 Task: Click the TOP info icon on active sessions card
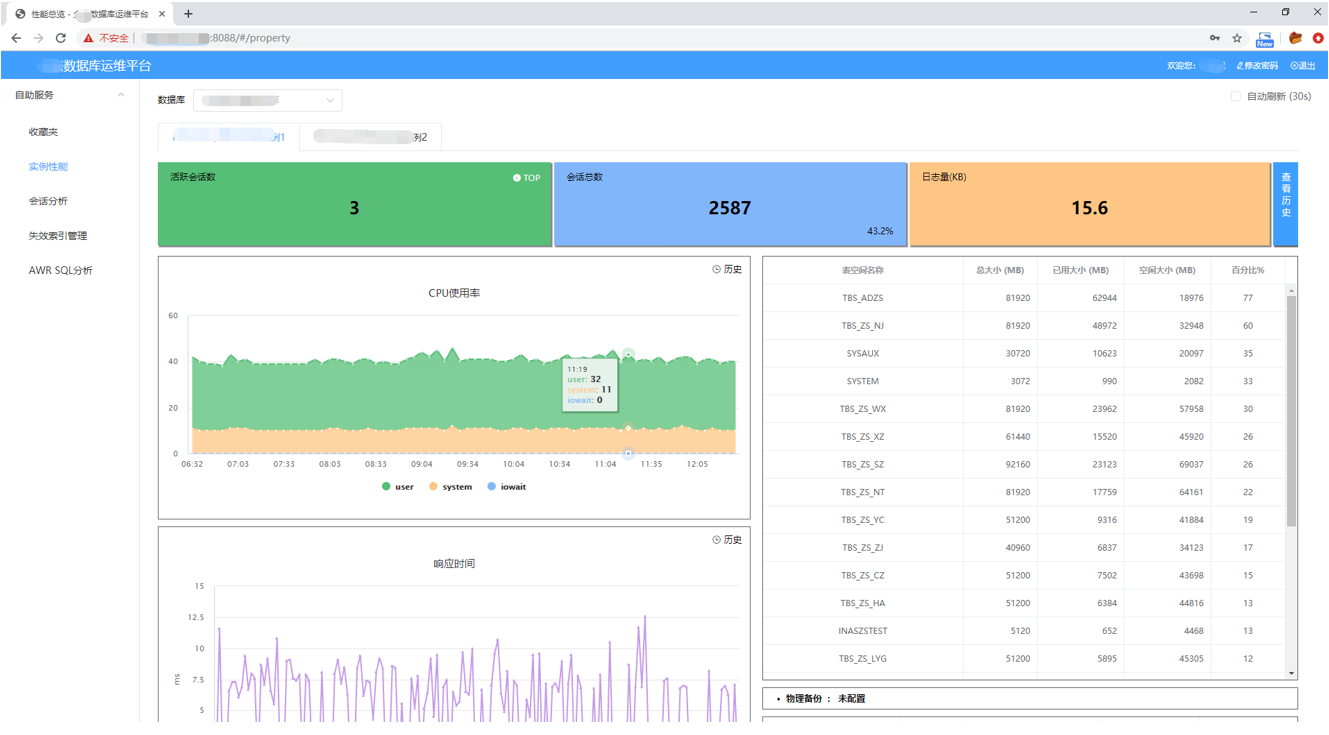[517, 178]
